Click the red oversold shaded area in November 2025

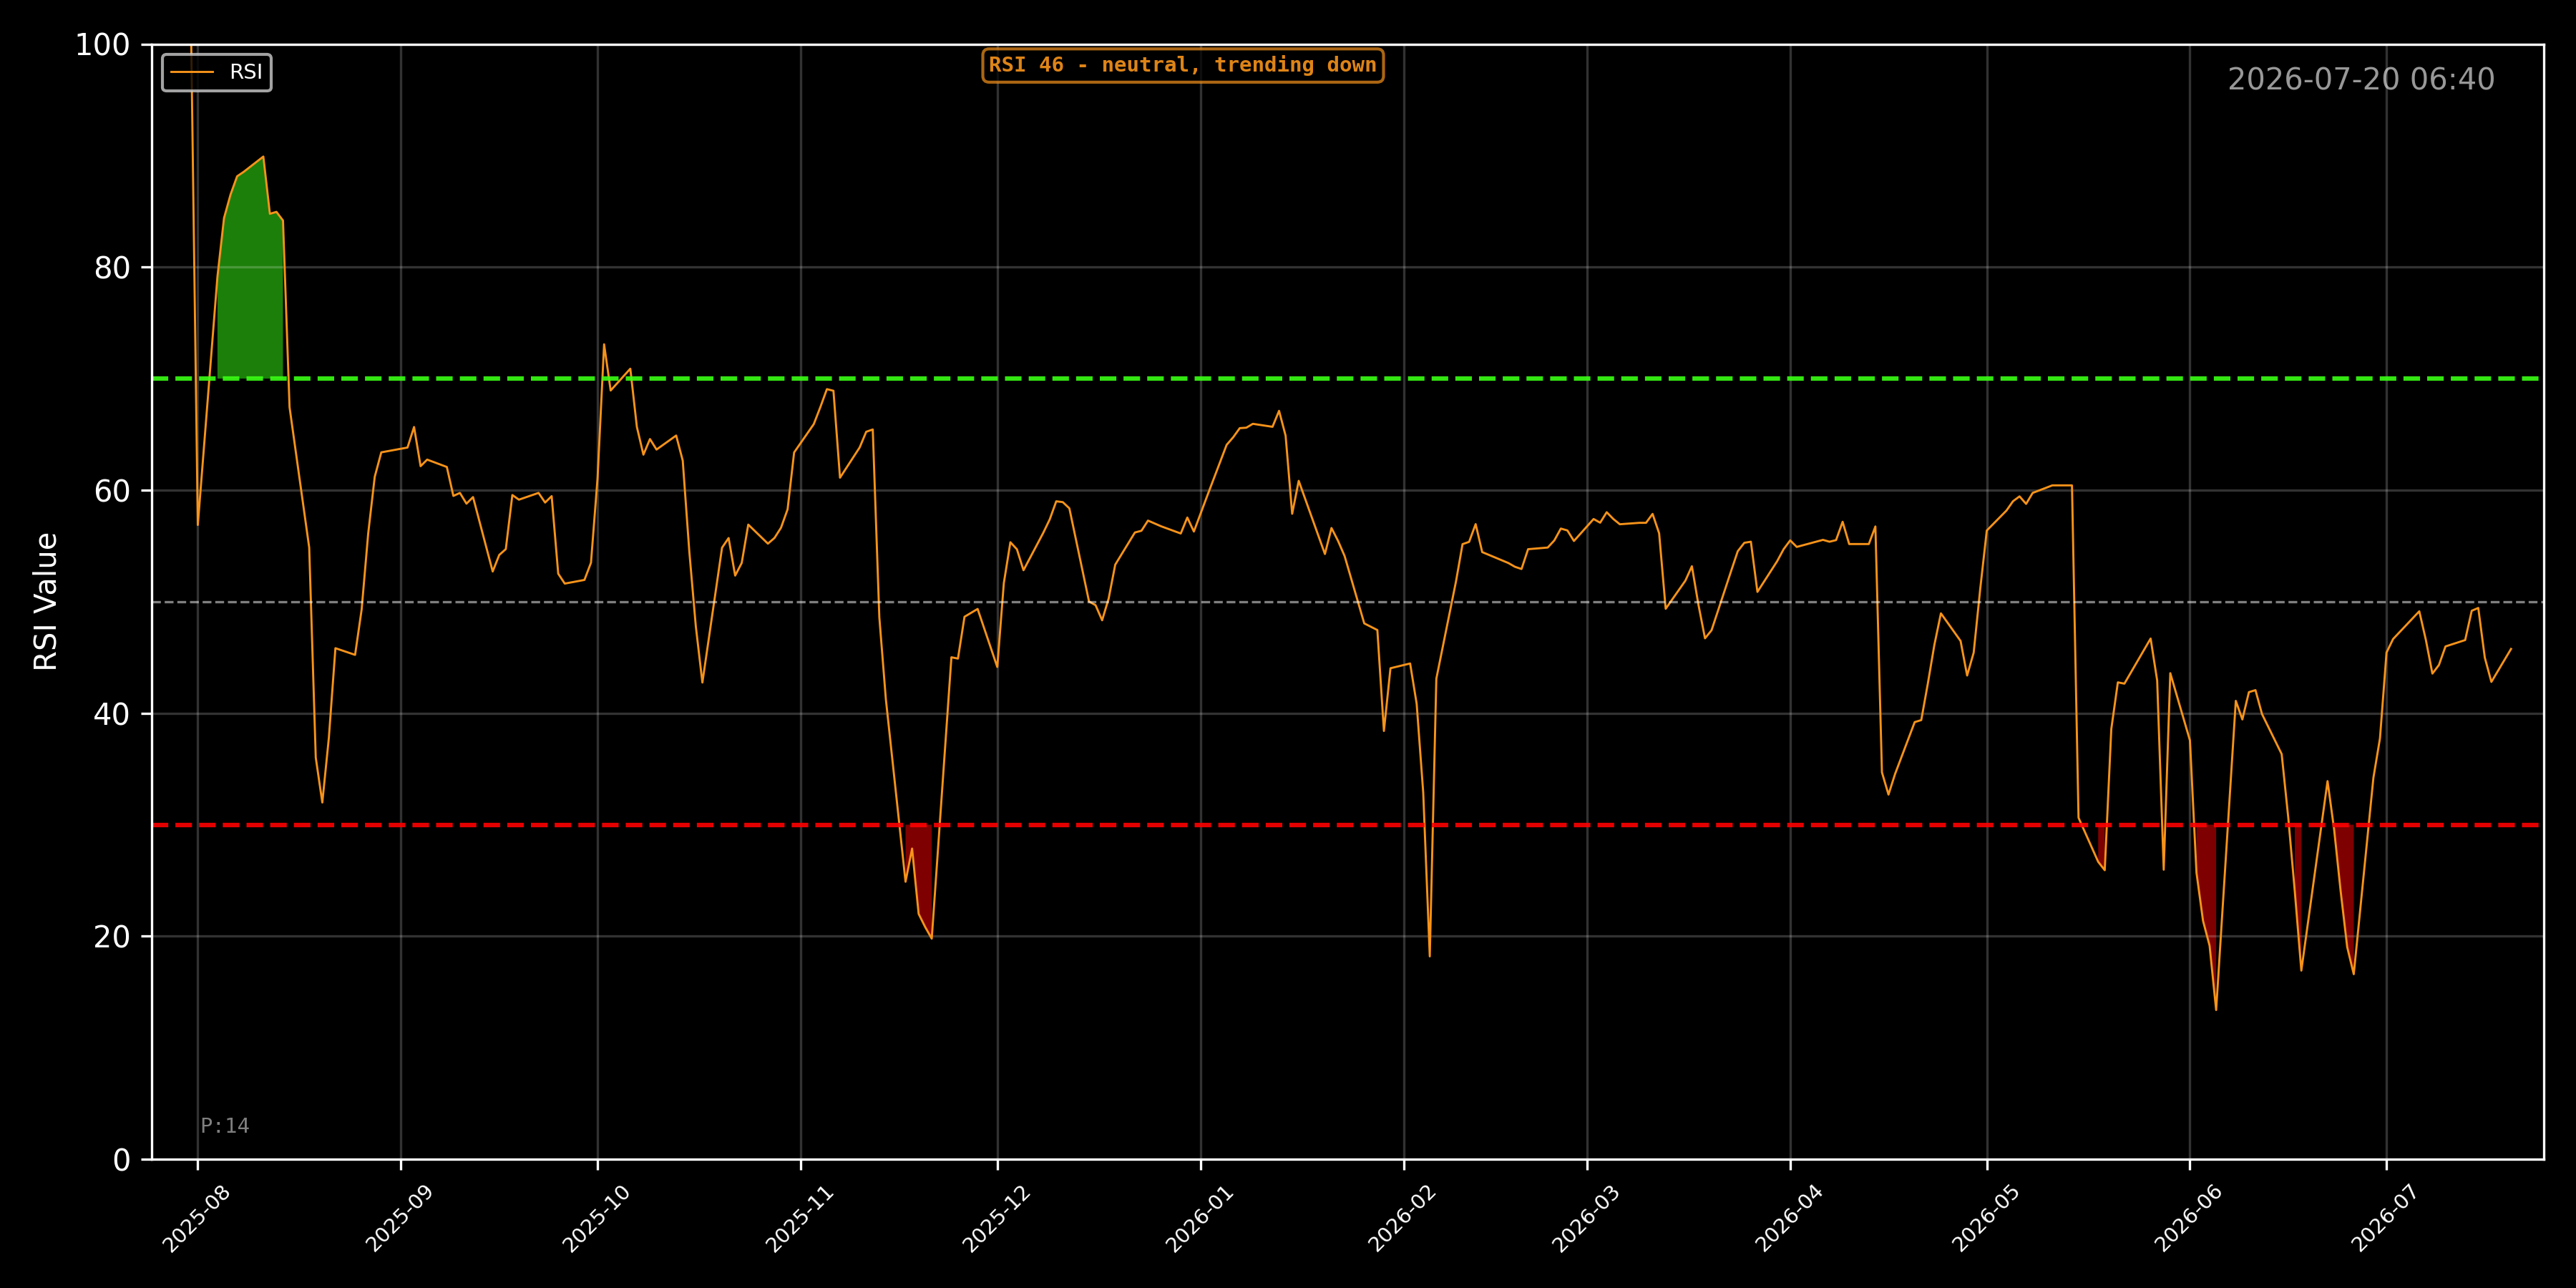(x=922, y=870)
